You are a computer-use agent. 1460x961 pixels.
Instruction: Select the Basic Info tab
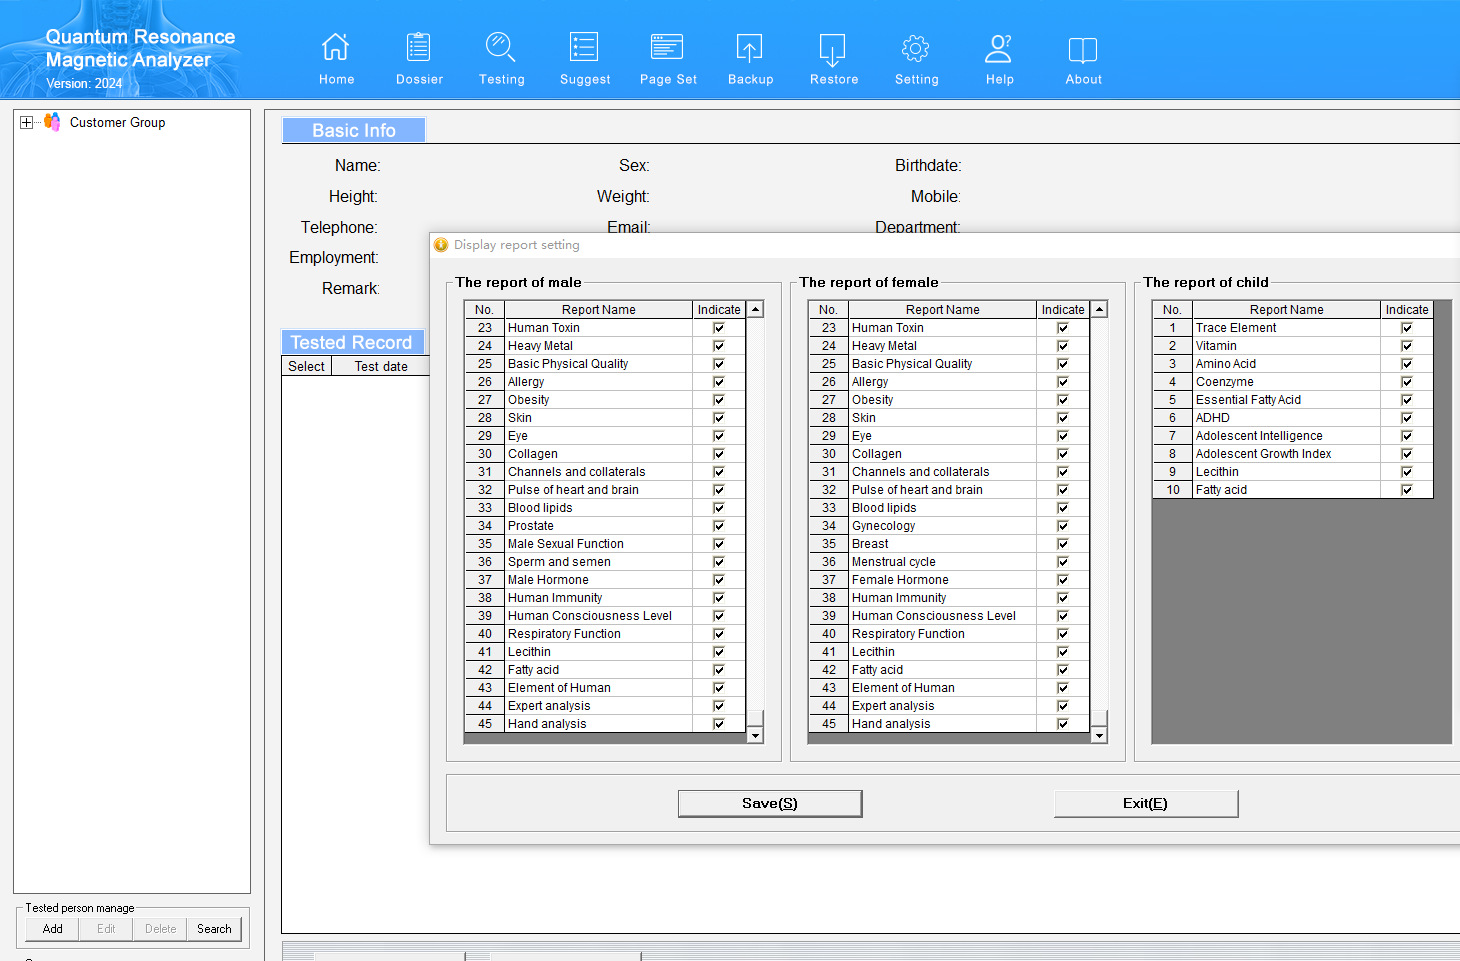[x=354, y=131]
